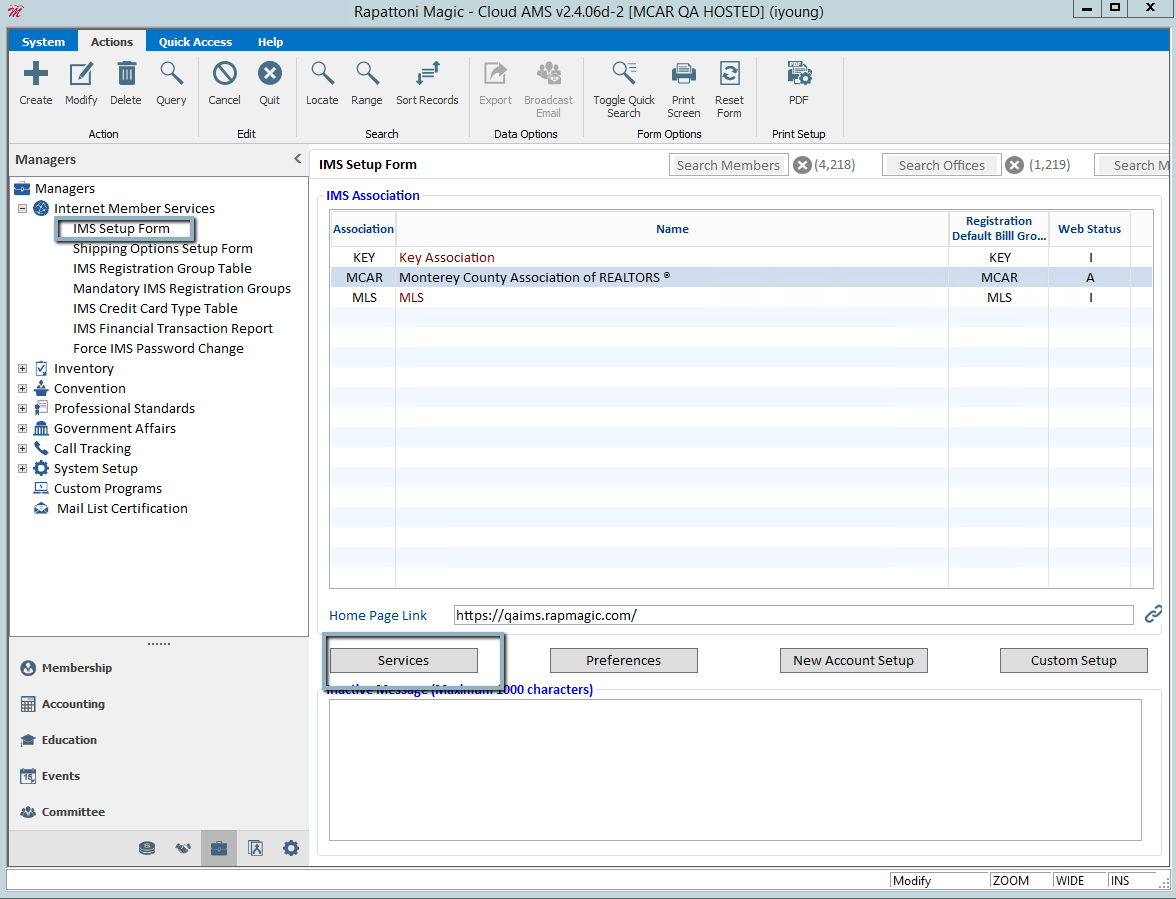The width and height of the screenshot is (1176, 899).
Task: Open the System ribbon tab
Action: pos(44,42)
